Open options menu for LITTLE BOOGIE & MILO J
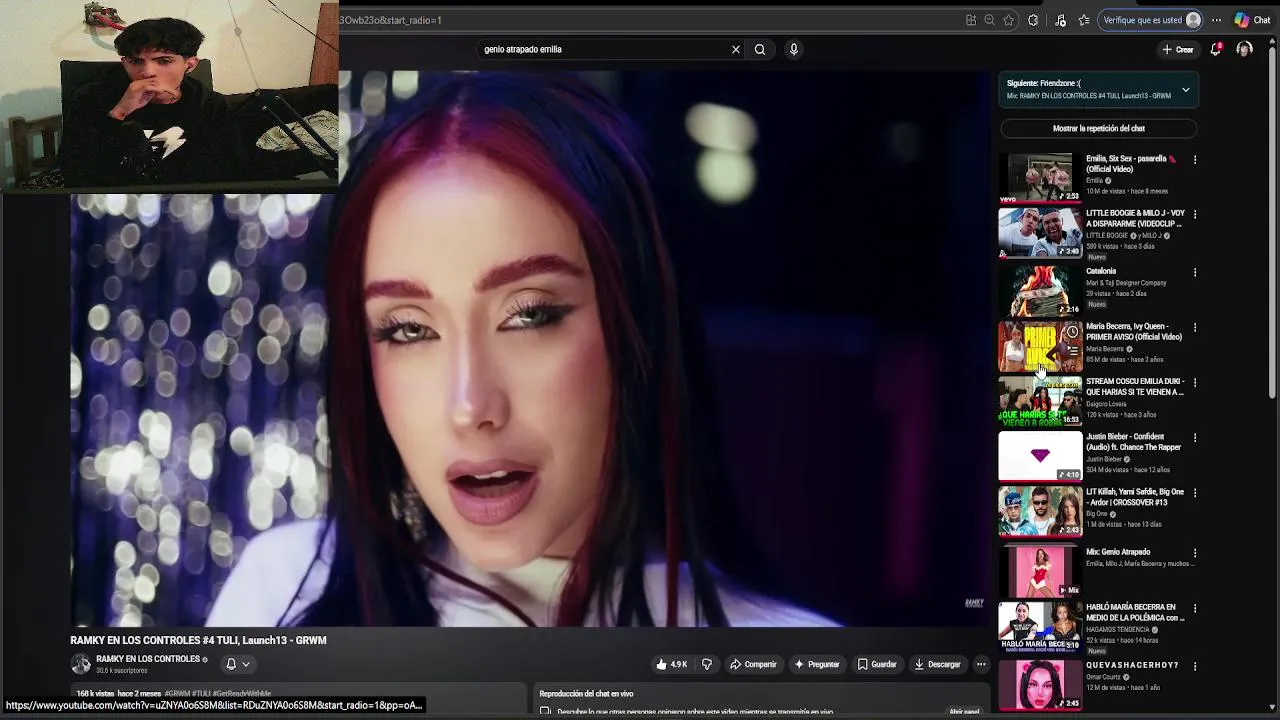 coord(1194,215)
